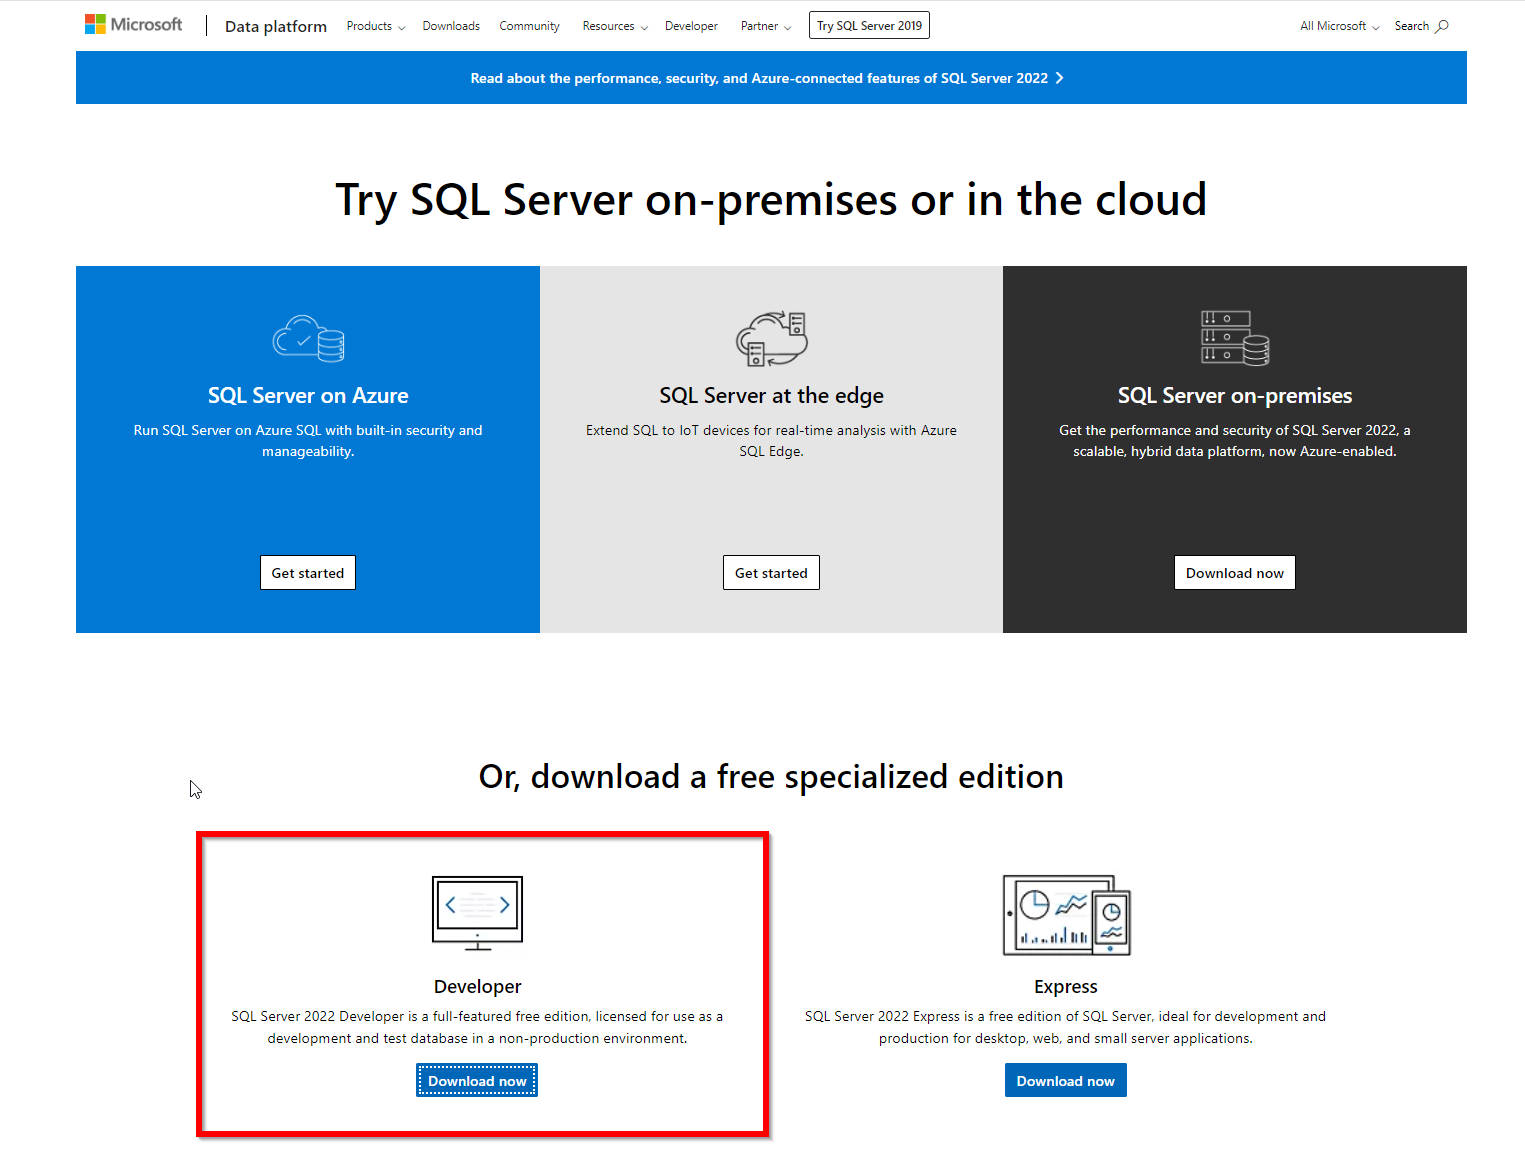Click the Express edition title
The width and height of the screenshot is (1525, 1165).
pos(1066,987)
